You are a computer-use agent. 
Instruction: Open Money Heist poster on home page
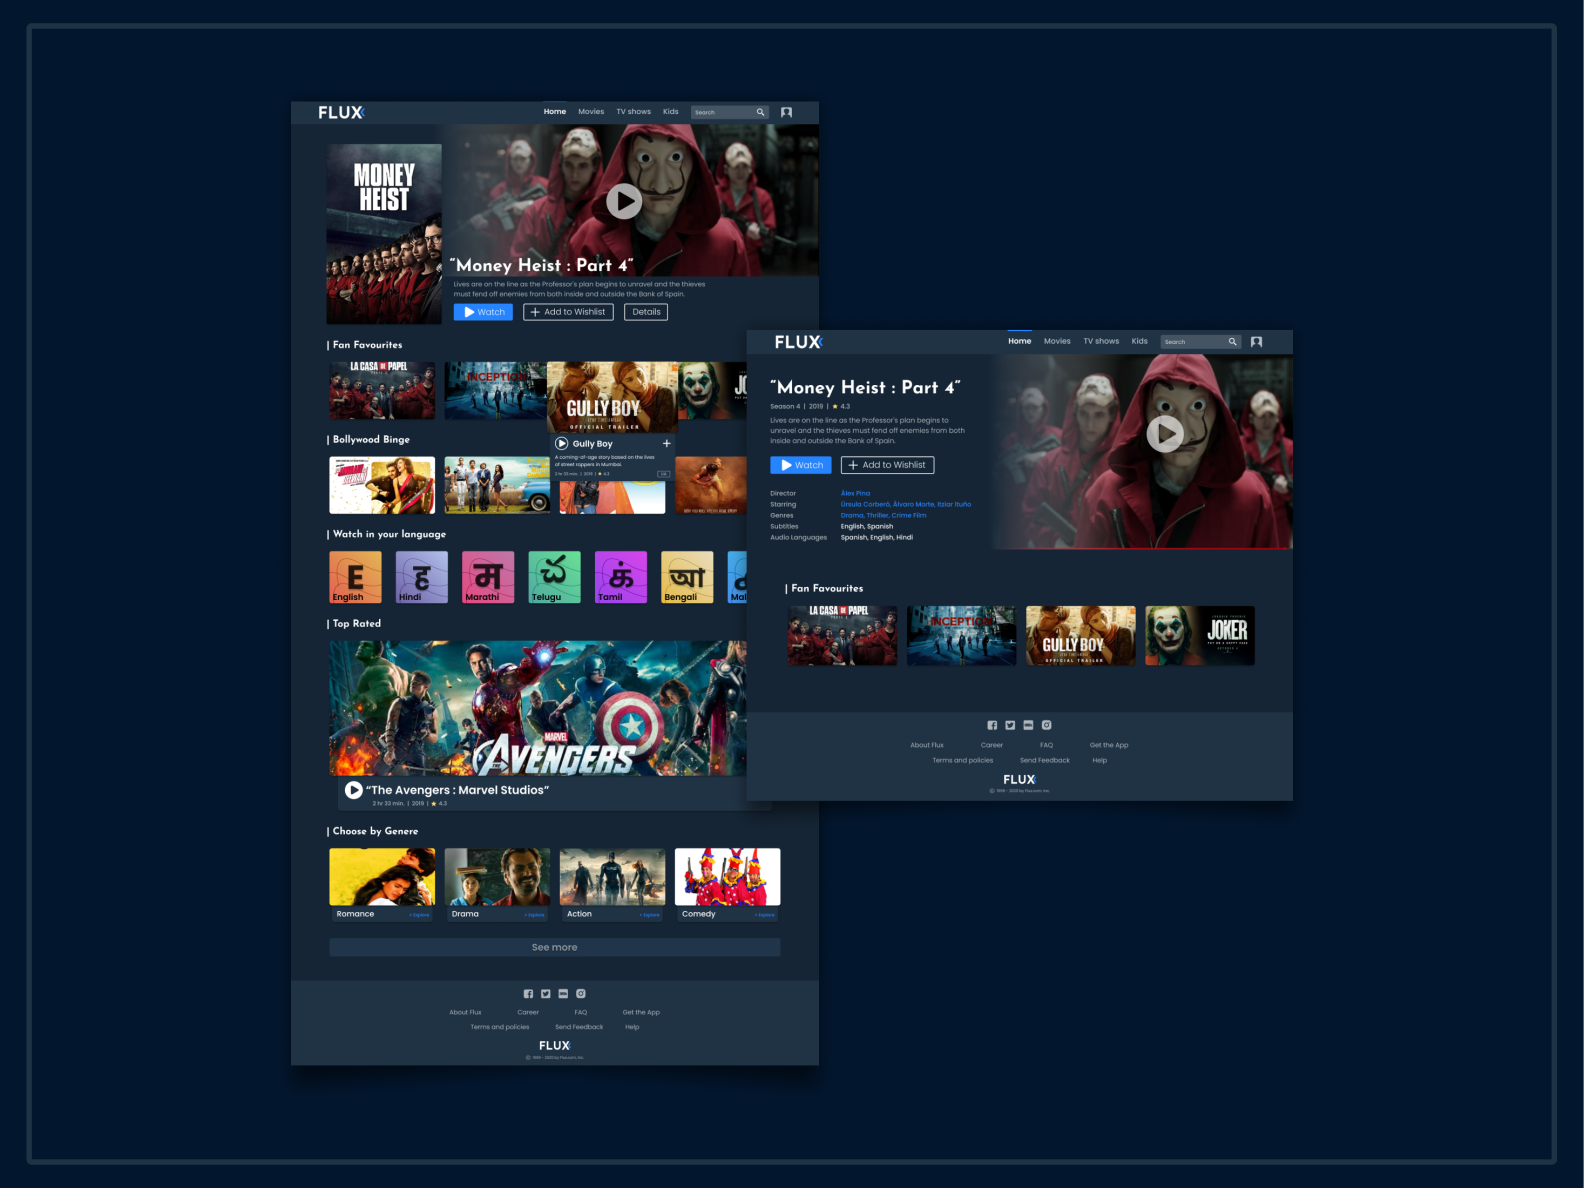tap(384, 234)
